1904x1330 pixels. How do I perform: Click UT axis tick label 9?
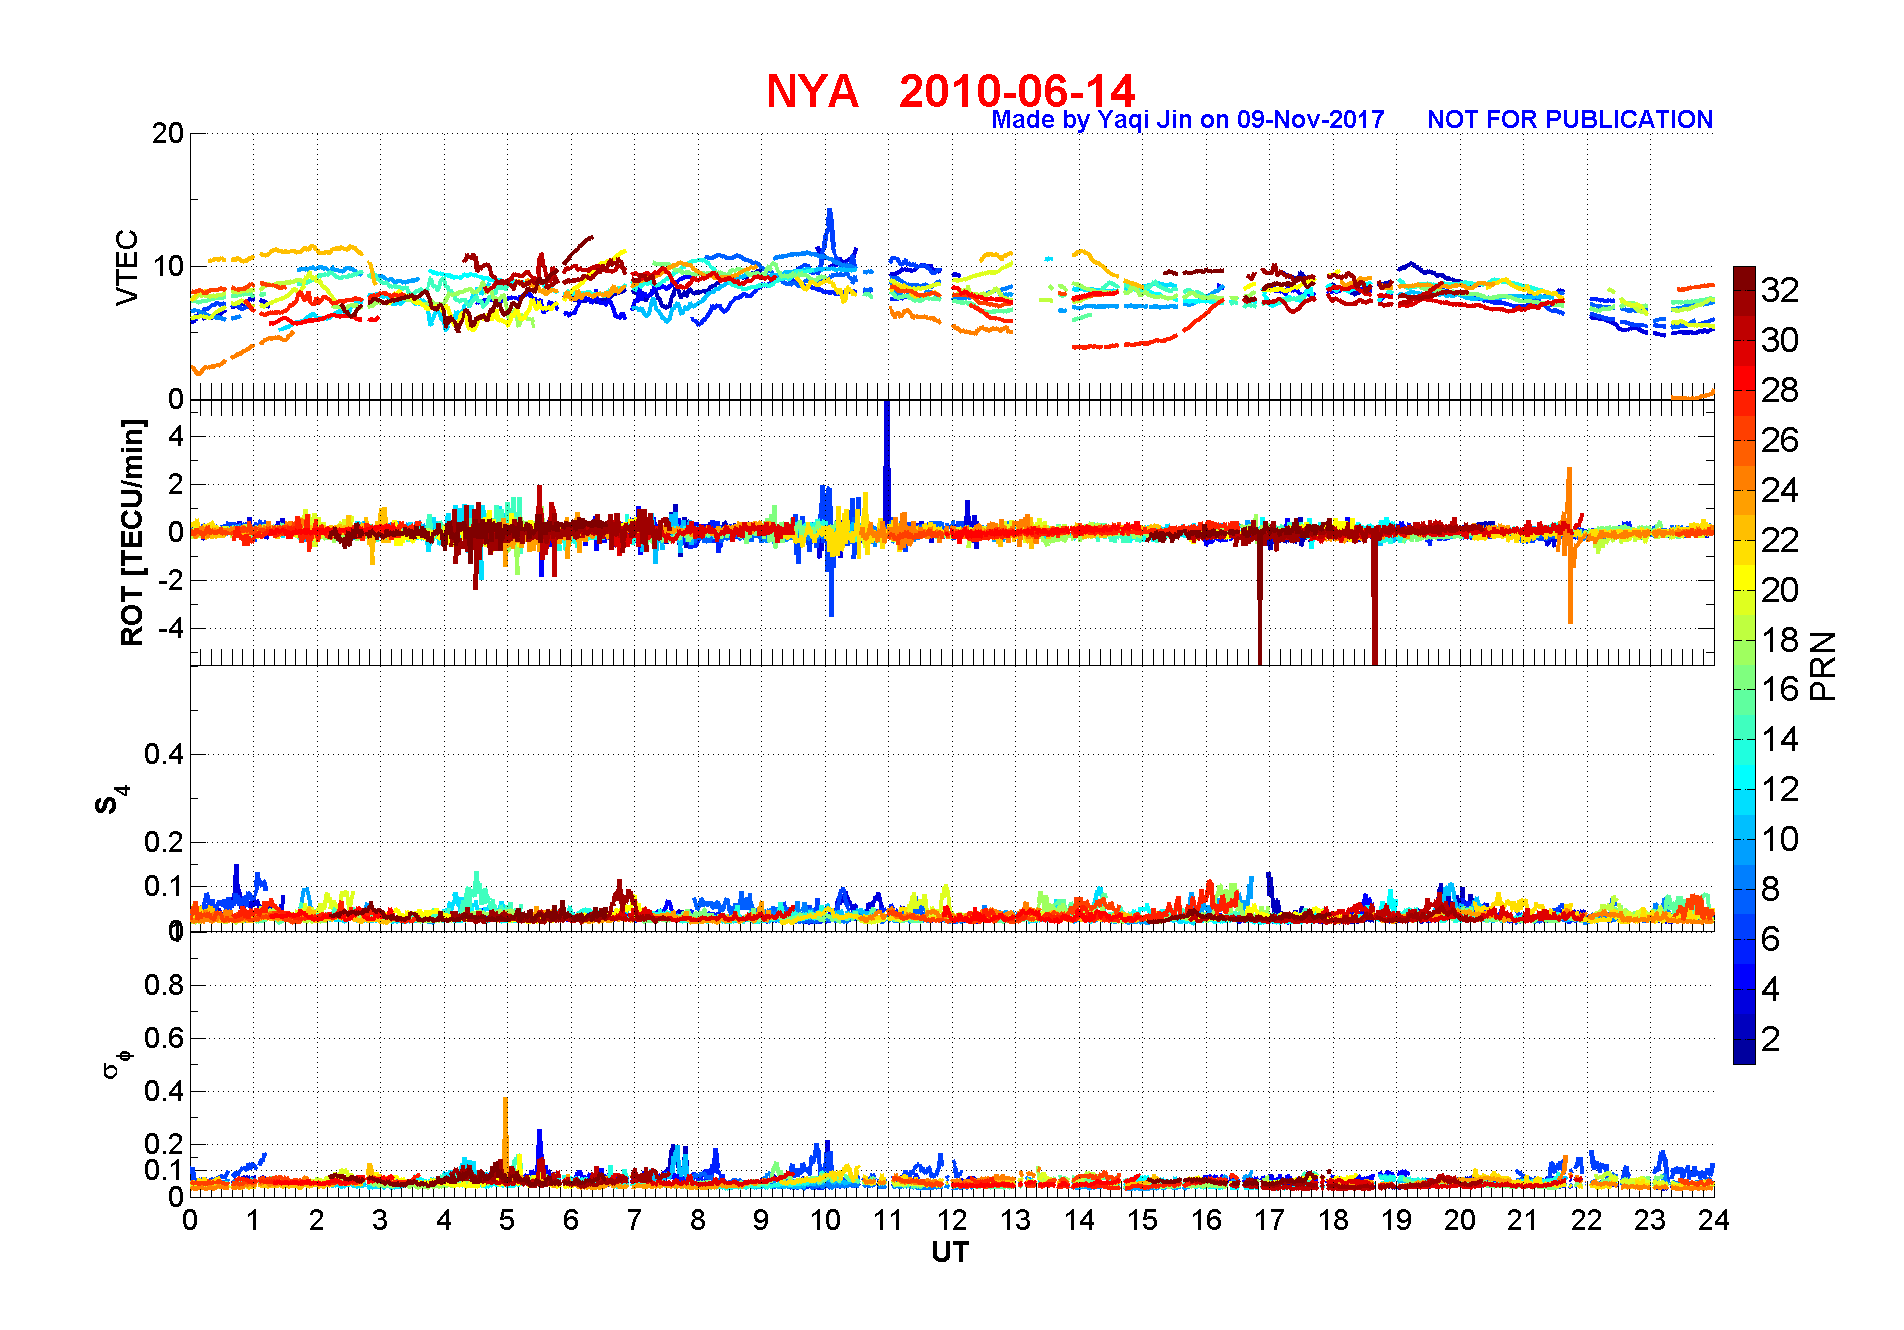(x=761, y=1220)
